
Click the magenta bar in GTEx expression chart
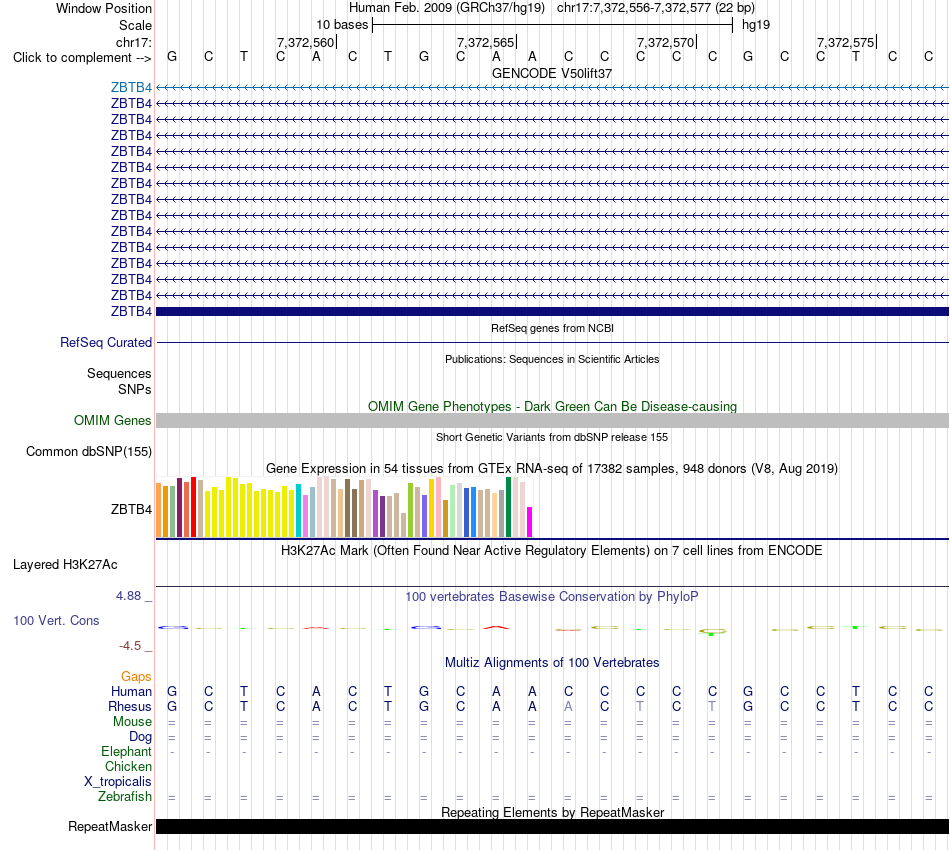click(530, 522)
